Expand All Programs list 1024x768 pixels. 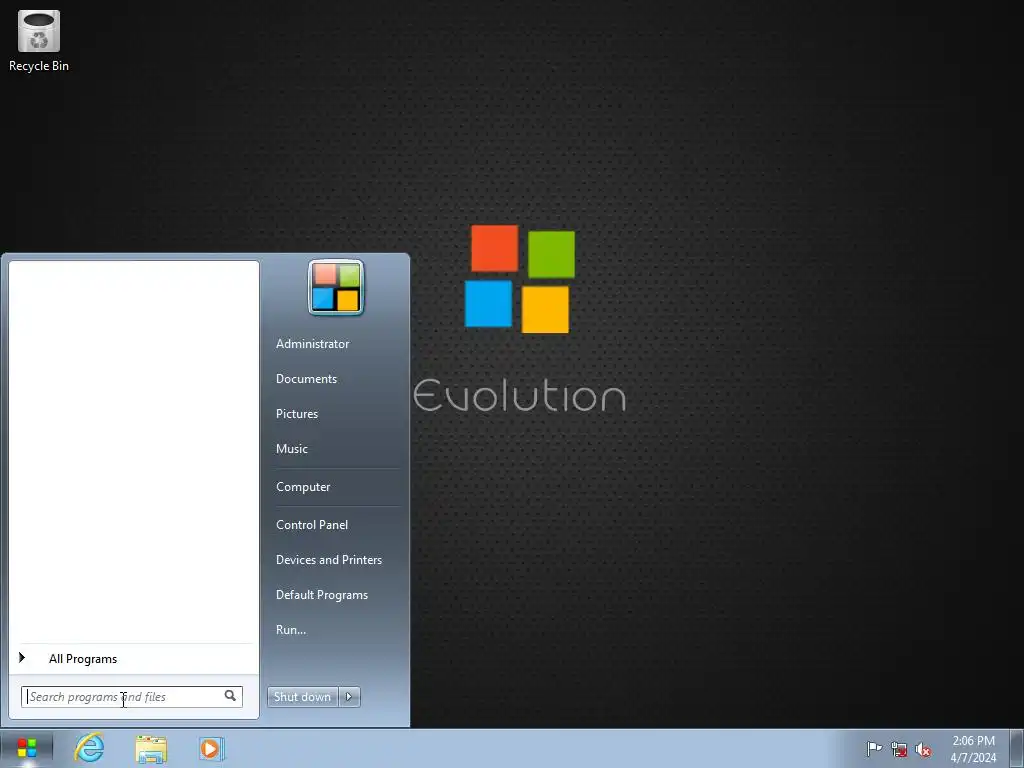pos(134,658)
